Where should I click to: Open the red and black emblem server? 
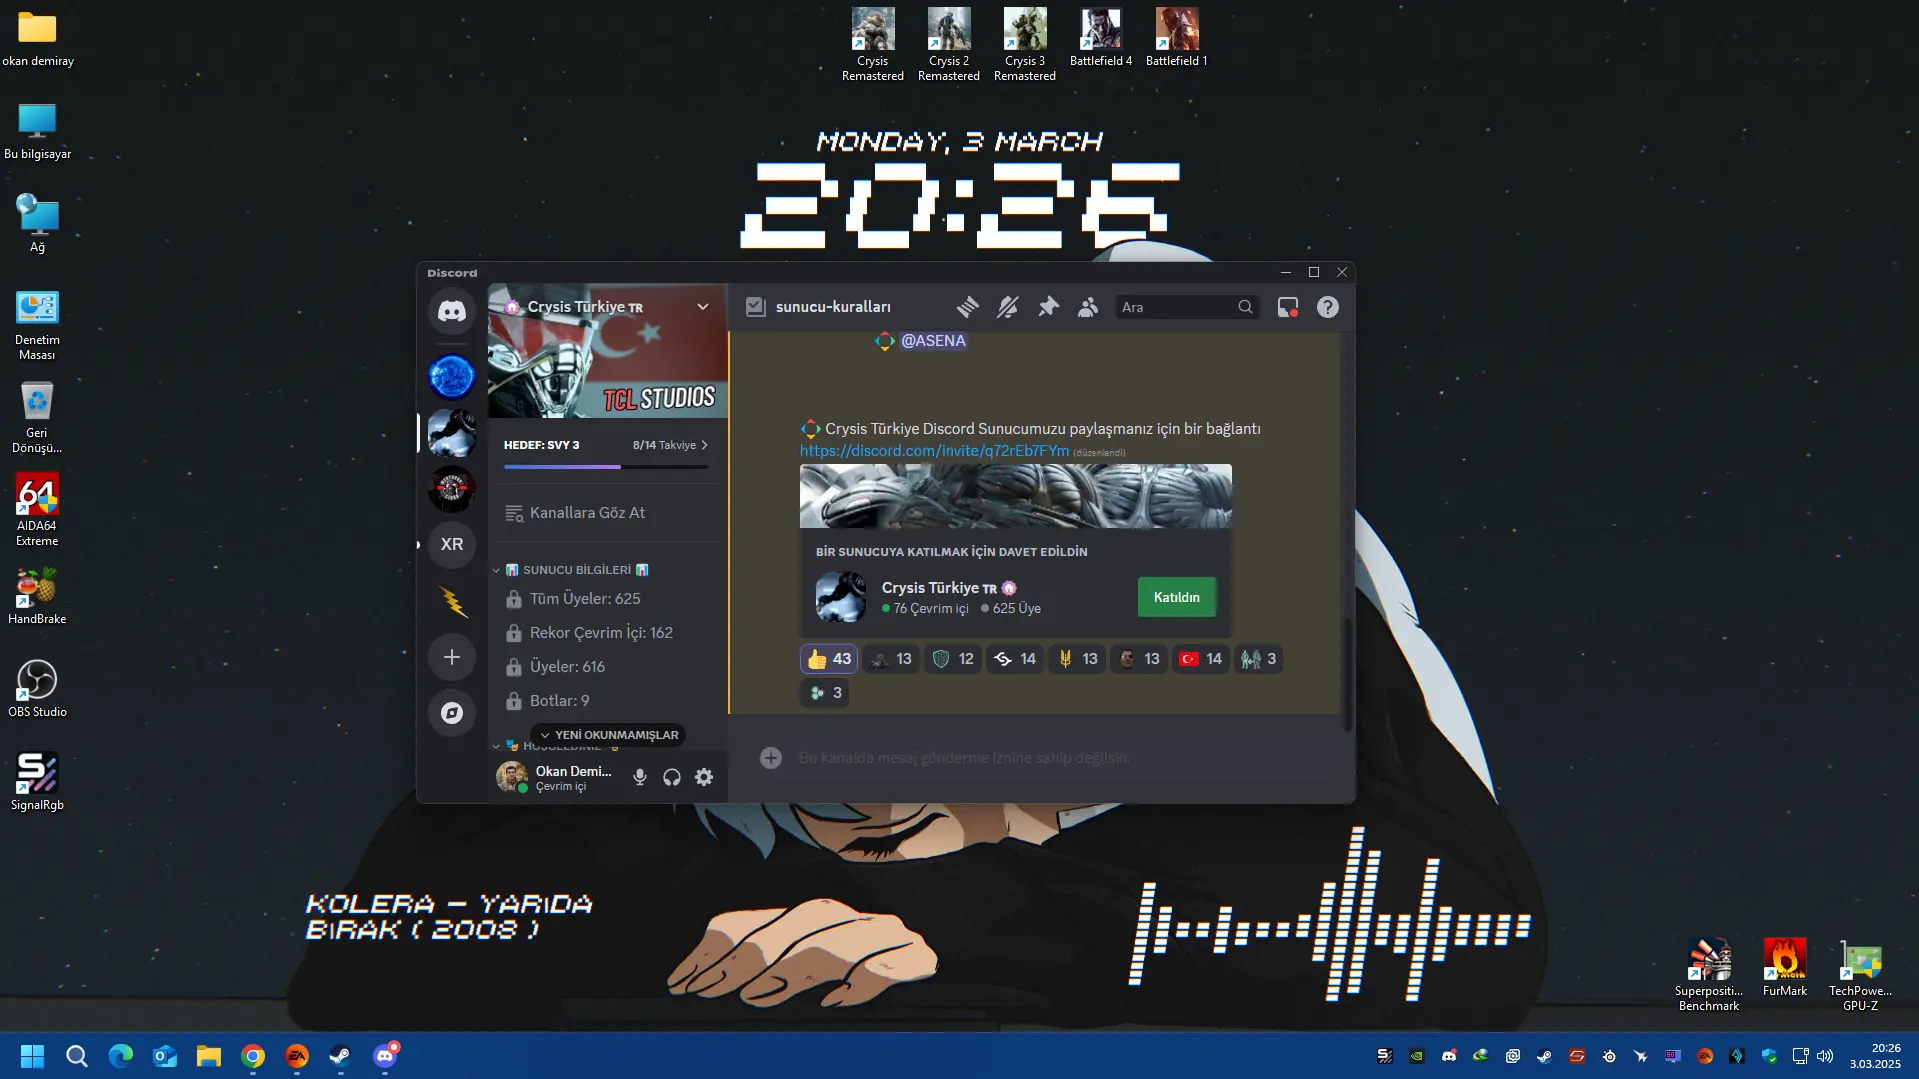click(x=452, y=488)
